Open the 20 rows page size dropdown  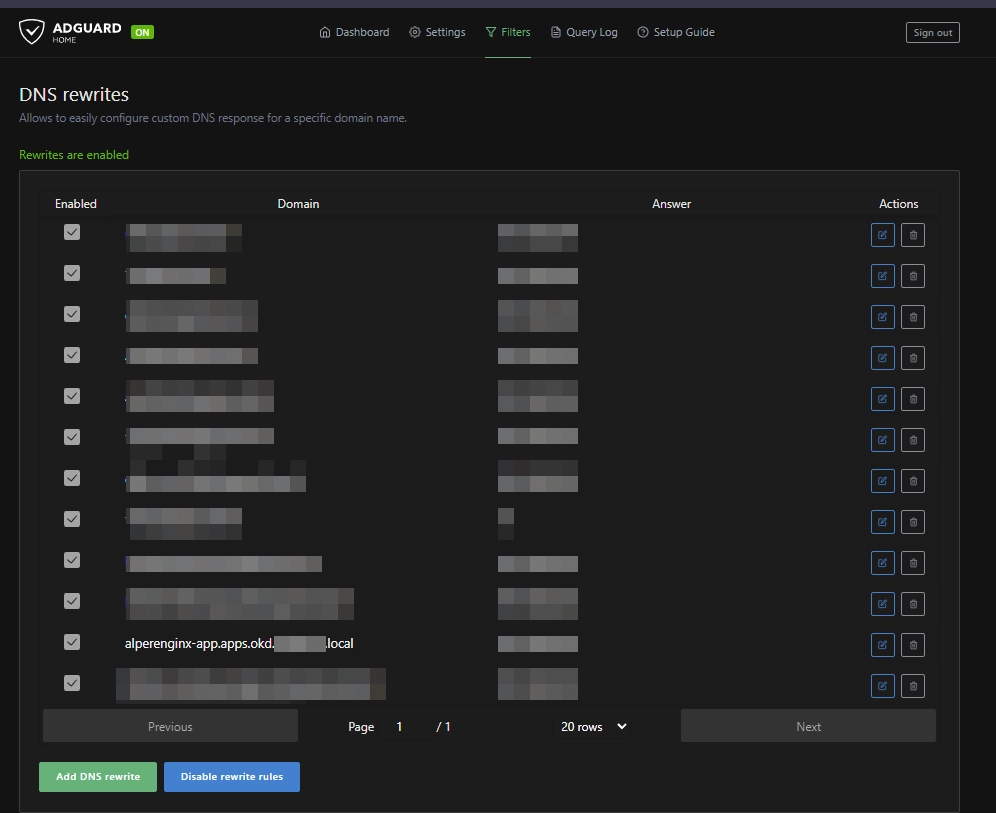pos(593,727)
